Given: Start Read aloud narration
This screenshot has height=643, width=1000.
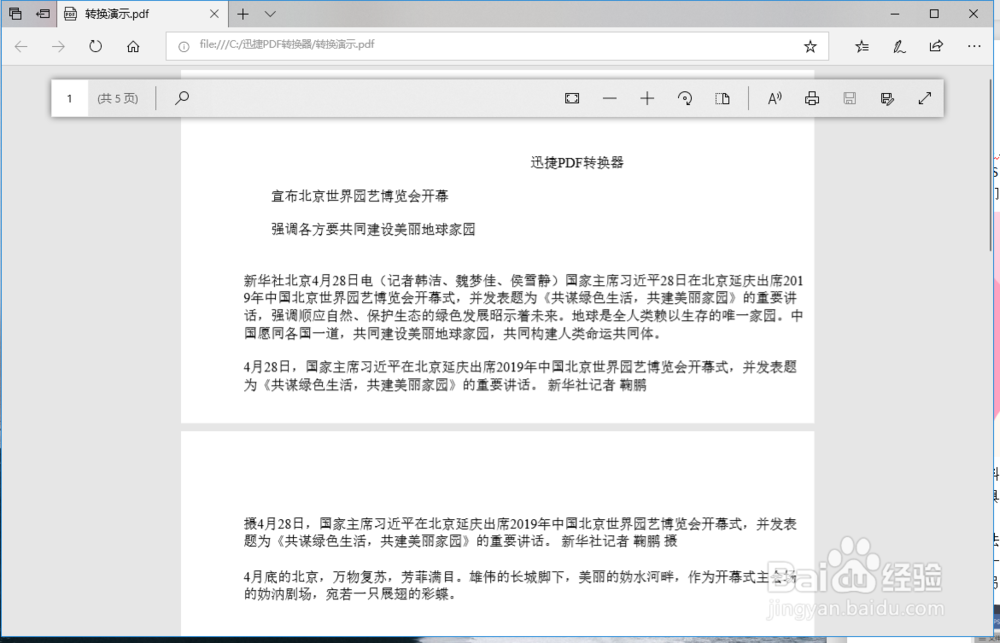Looking at the screenshot, I should 774,98.
